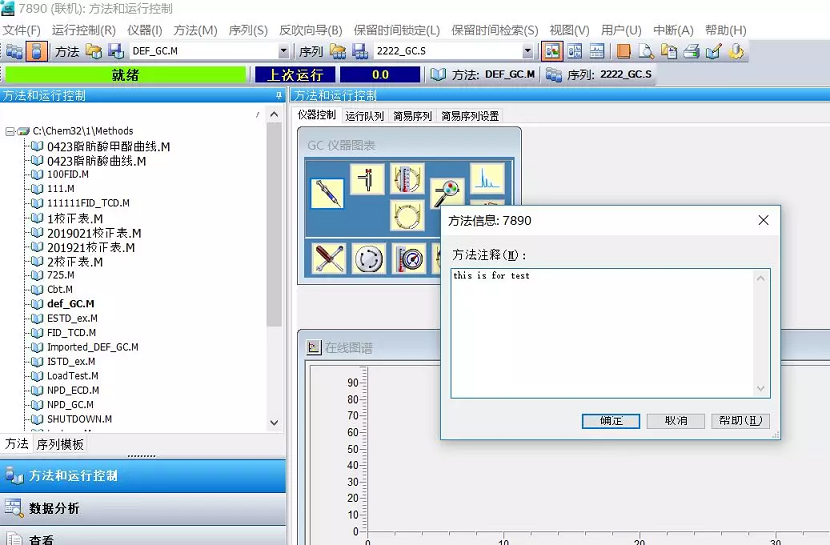The image size is (830, 545).
Task: Click the save sequence disk icon
Action: (x=360, y=51)
